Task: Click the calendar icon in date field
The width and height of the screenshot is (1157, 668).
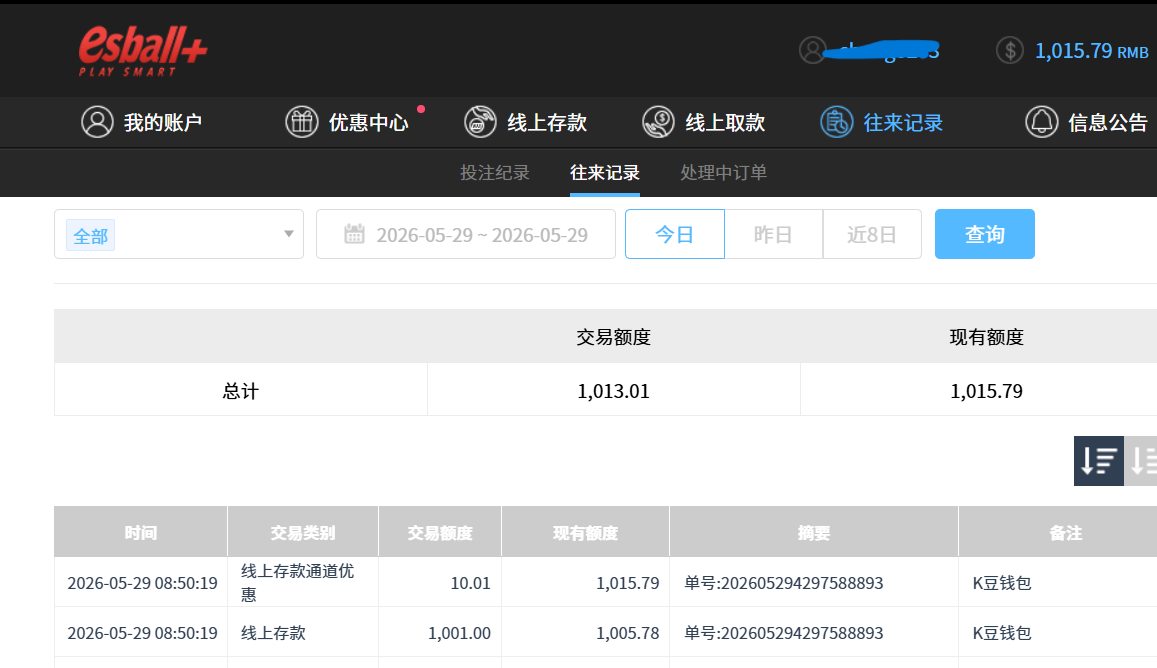Action: [354, 234]
